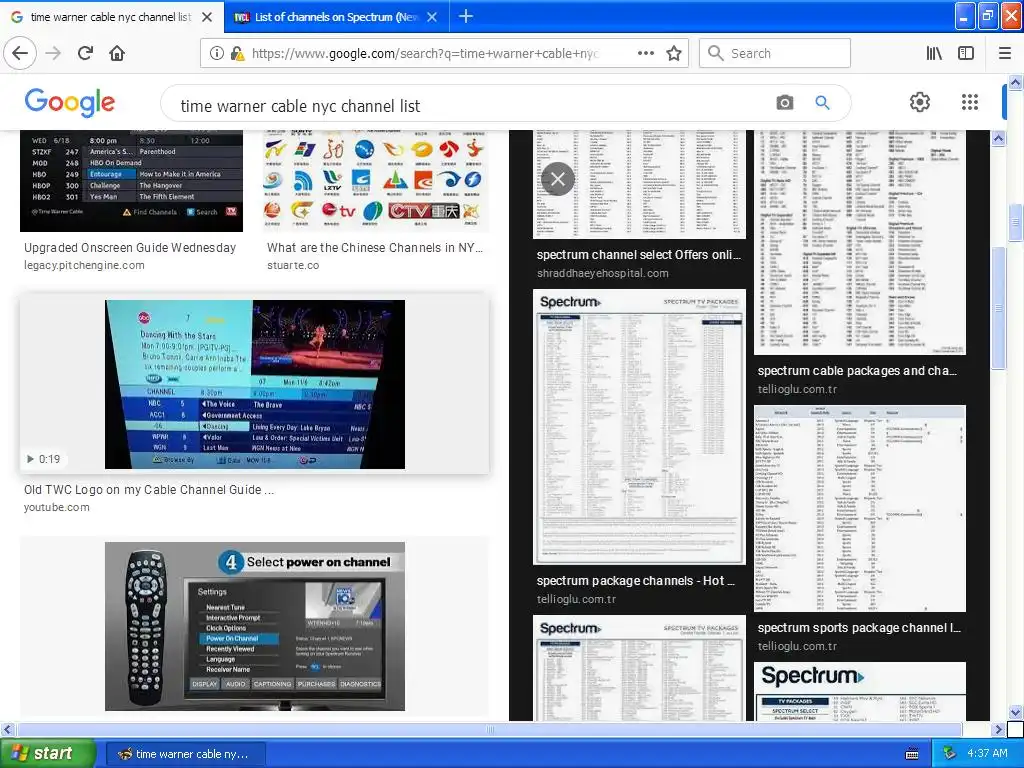Open legacy.pitchengine.com source link

(84, 265)
